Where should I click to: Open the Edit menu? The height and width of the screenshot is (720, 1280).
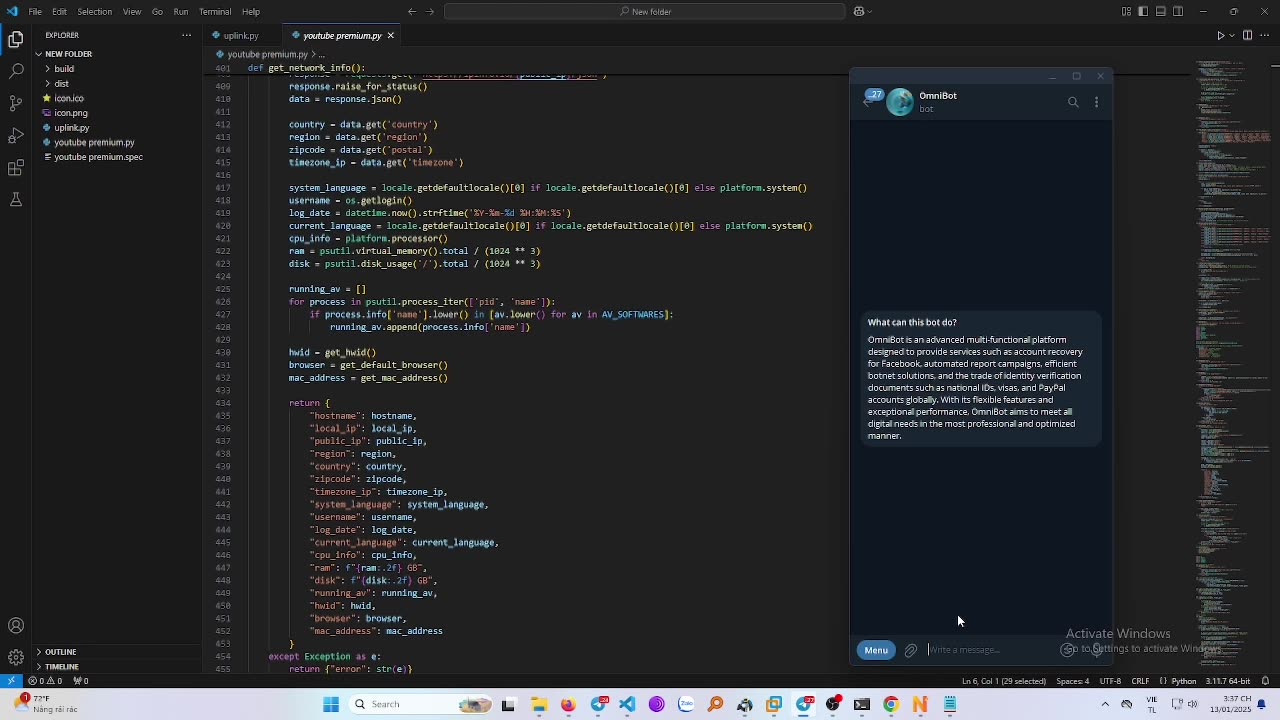coord(60,12)
